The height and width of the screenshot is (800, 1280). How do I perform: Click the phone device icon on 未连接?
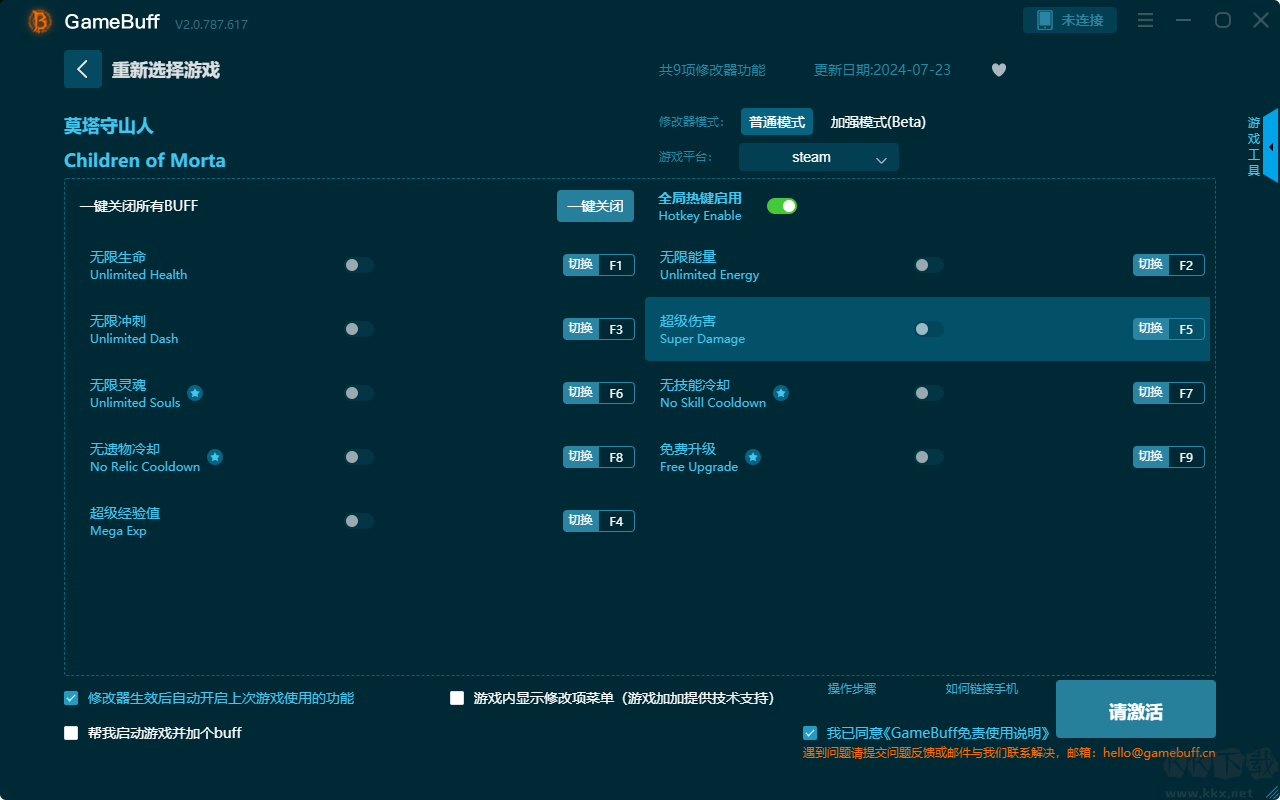click(1045, 20)
